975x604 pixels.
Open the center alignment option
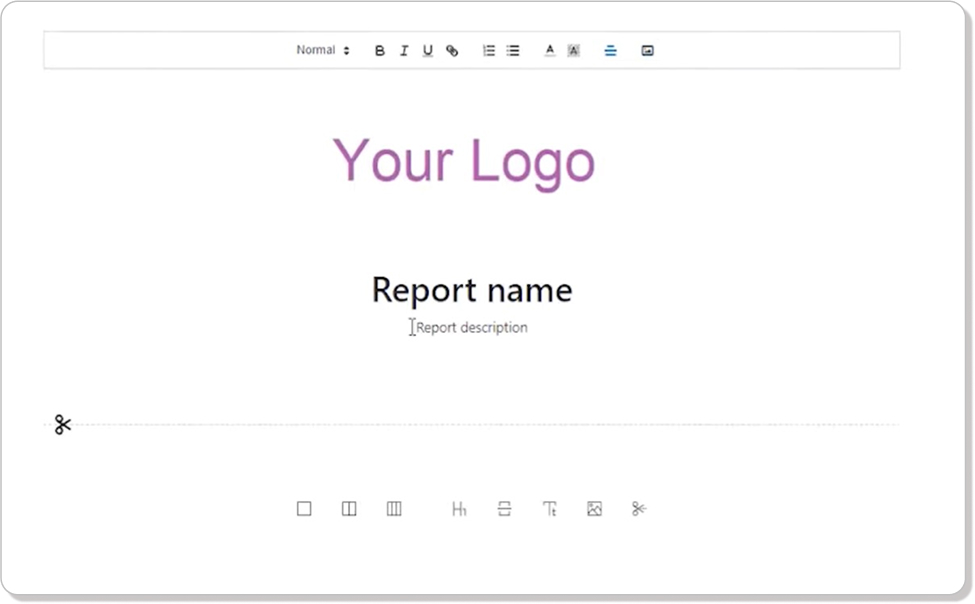(x=611, y=50)
